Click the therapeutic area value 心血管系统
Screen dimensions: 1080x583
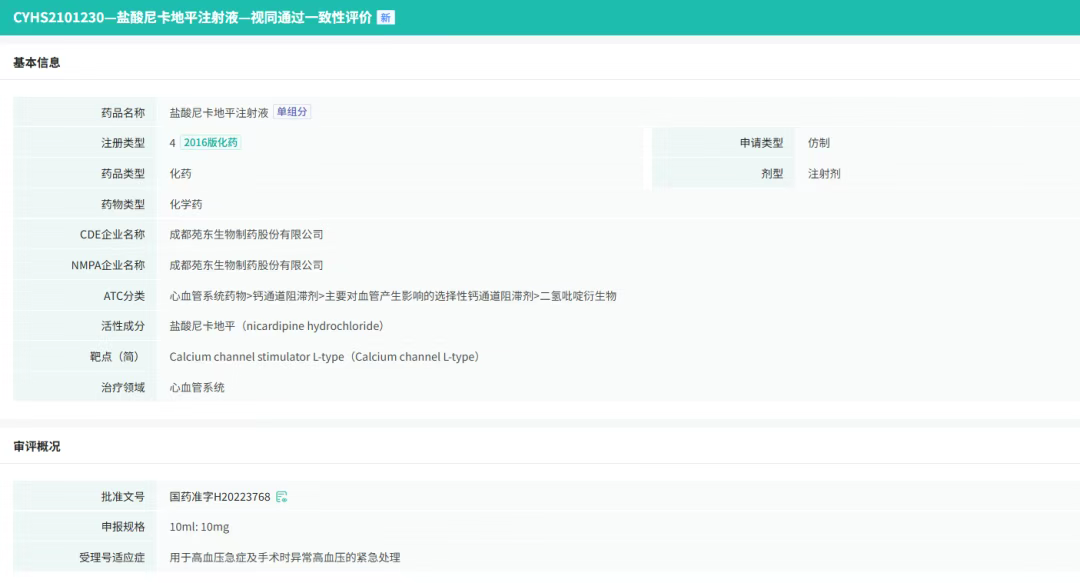(x=197, y=387)
